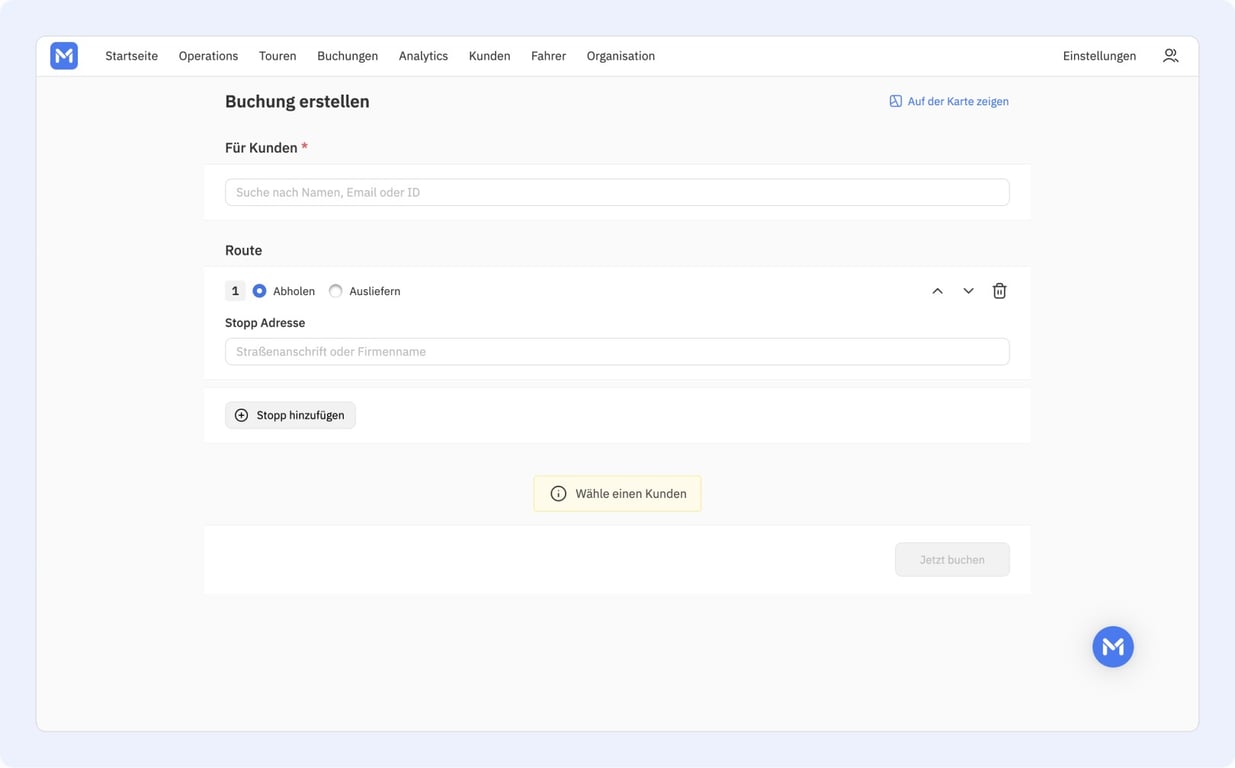The width and height of the screenshot is (1235, 768).
Task: Click the Stopp hinzufügen button
Action: click(x=290, y=415)
